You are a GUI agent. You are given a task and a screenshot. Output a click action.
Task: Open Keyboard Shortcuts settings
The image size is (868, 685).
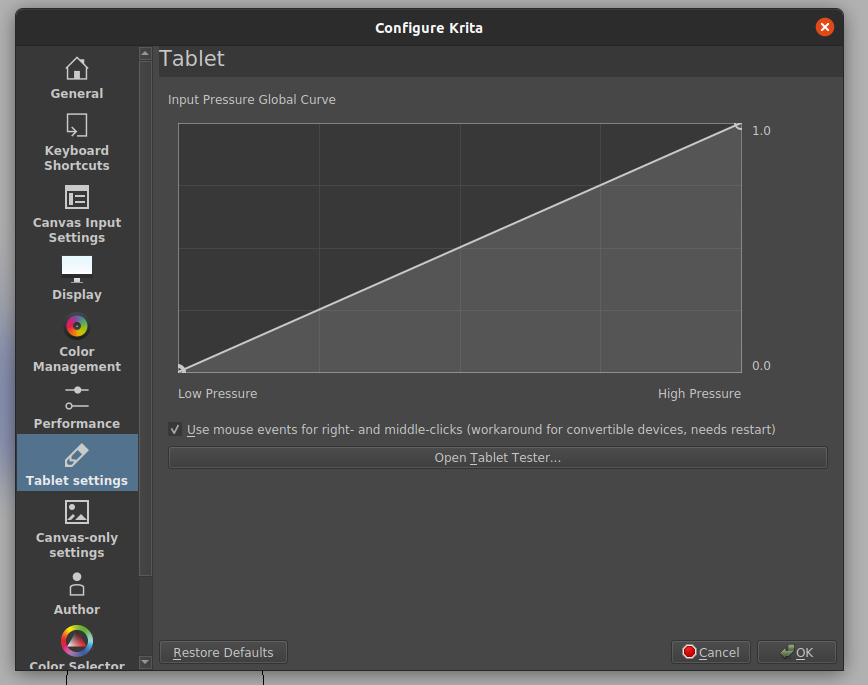77,142
